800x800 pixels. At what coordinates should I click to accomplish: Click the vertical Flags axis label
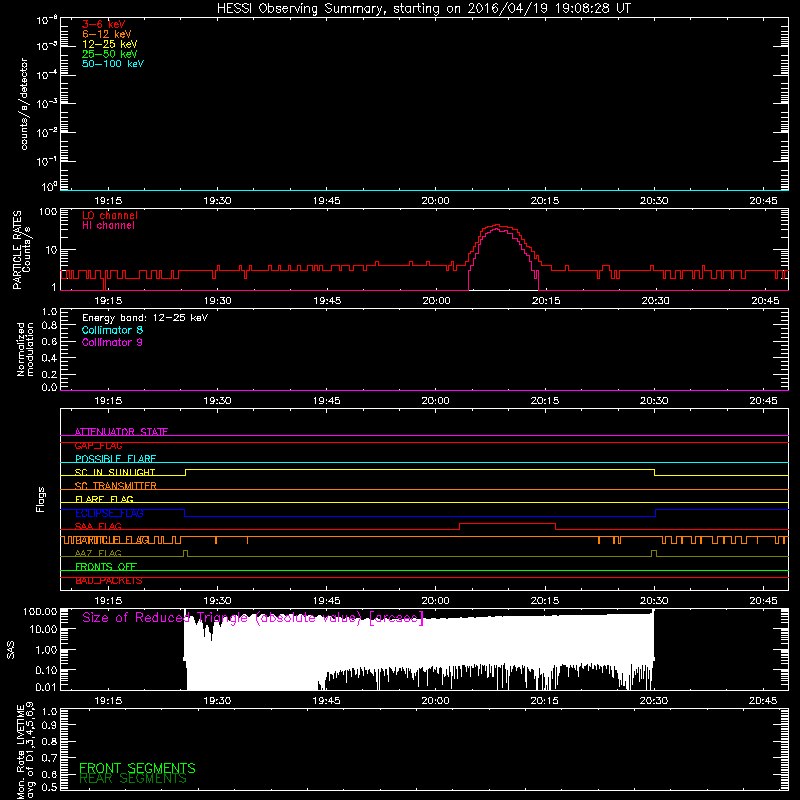coord(41,499)
